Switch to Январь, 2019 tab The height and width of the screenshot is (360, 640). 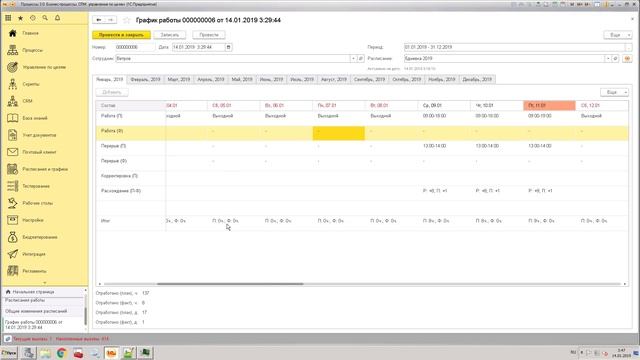(x=110, y=80)
